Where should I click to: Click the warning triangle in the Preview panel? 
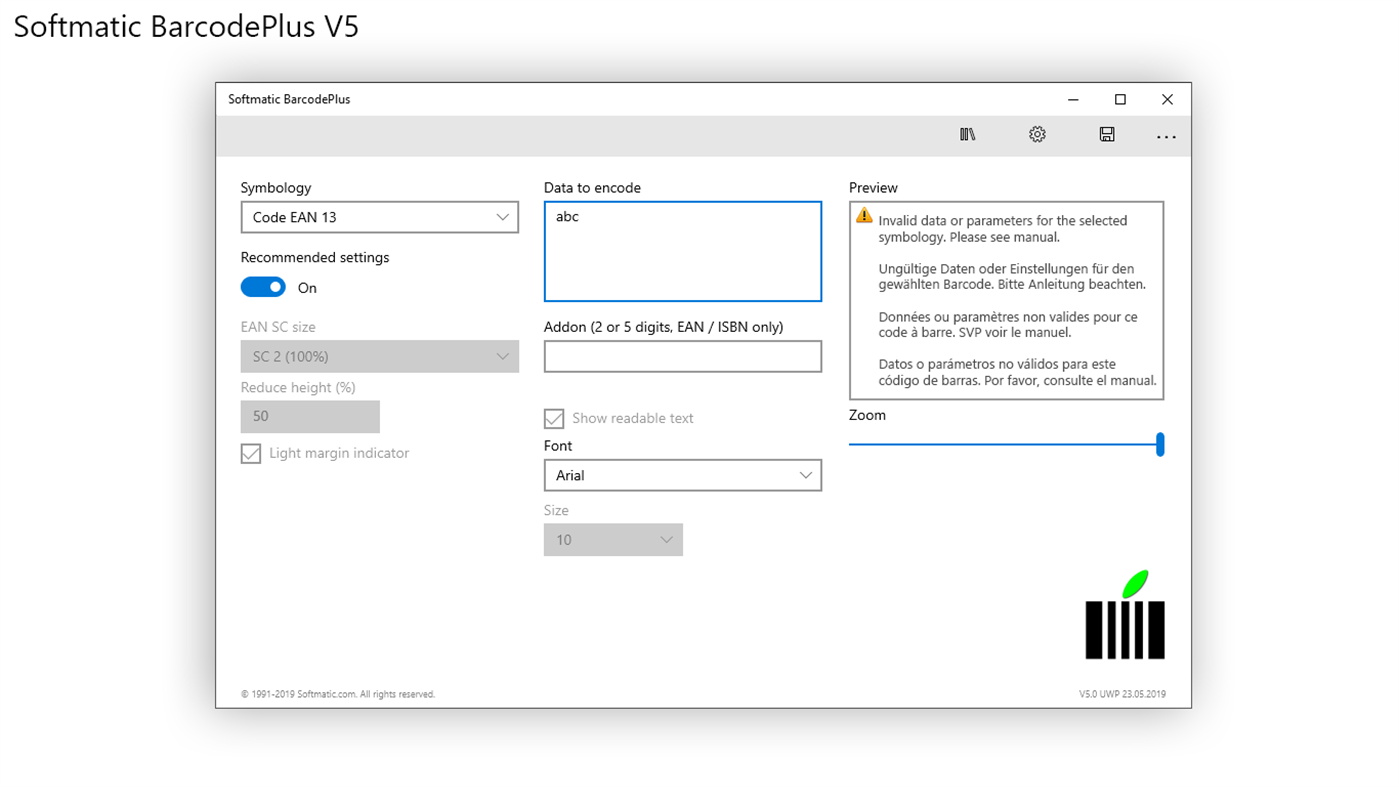click(x=862, y=214)
